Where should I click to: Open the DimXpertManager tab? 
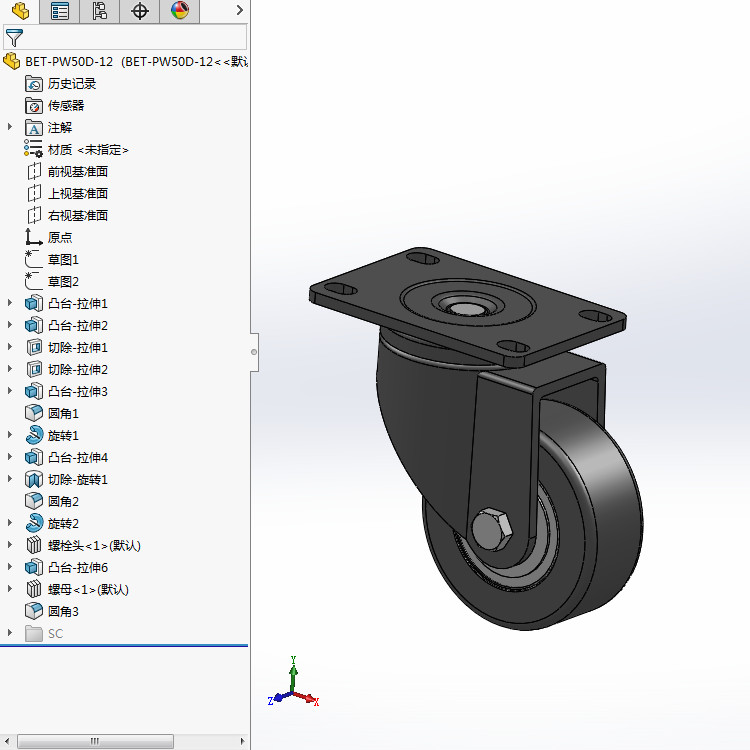[140, 11]
